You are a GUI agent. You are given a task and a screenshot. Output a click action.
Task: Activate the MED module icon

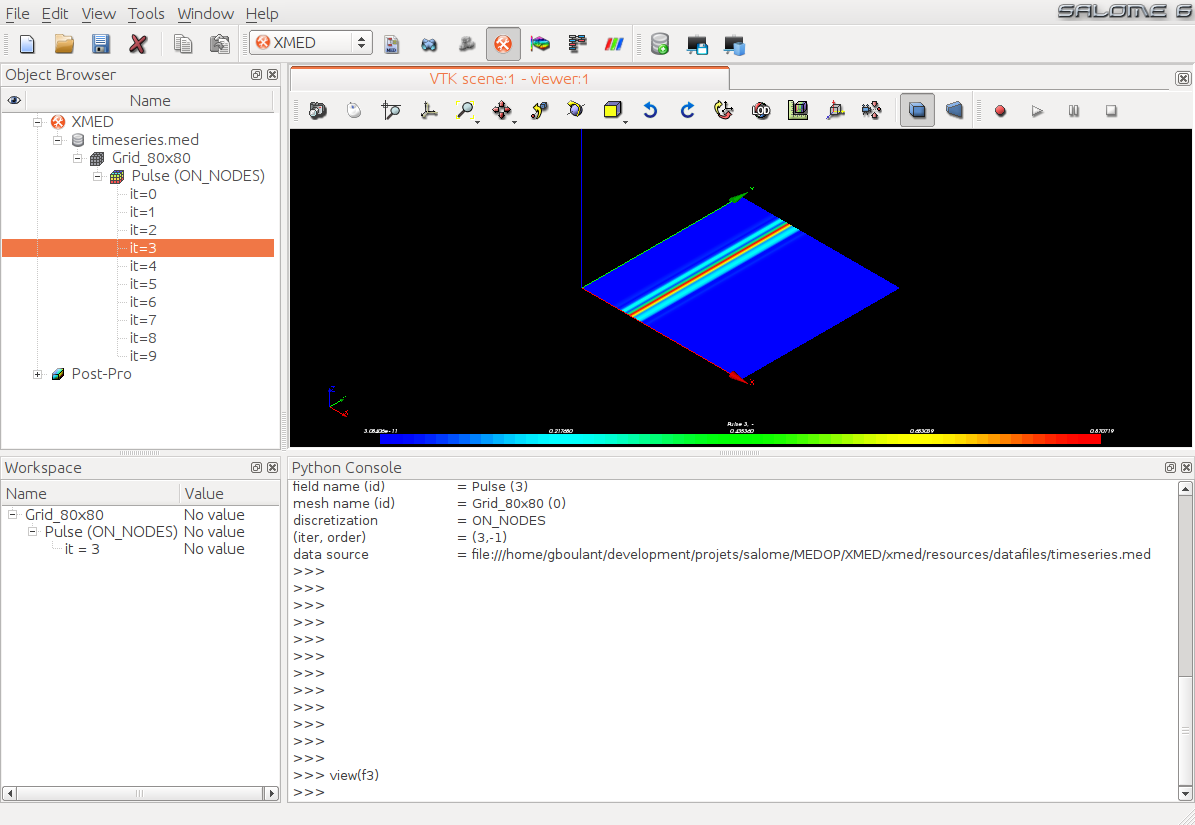coord(391,44)
